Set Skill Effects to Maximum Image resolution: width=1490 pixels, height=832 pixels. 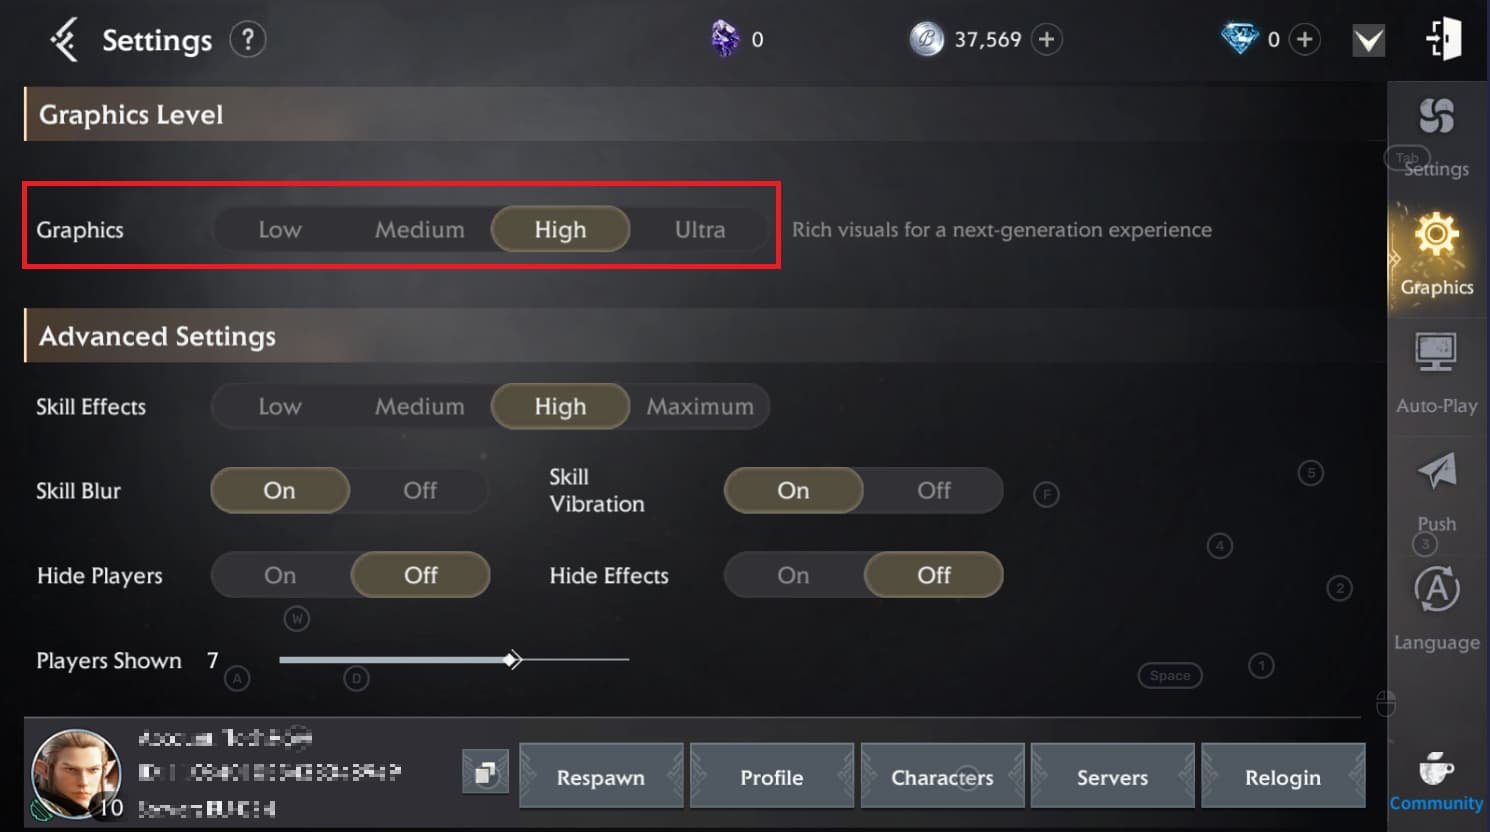(x=700, y=407)
